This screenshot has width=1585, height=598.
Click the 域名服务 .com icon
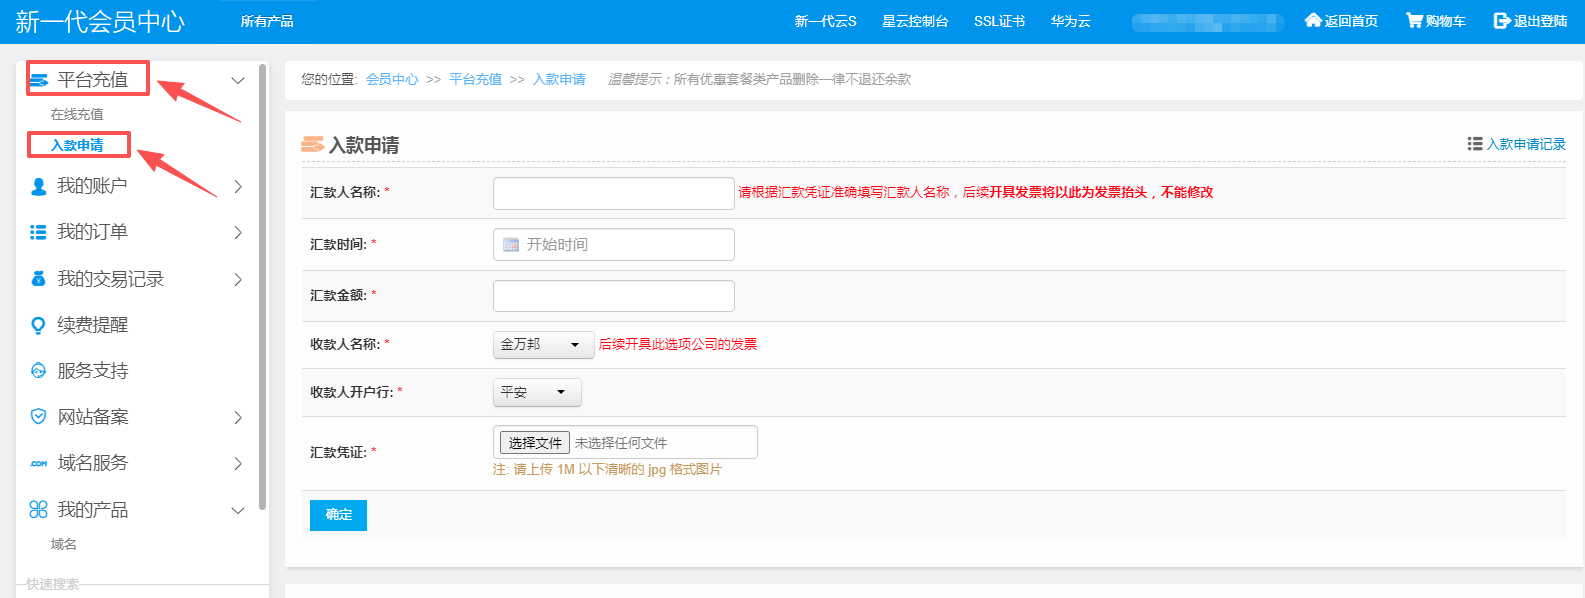[39, 463]
